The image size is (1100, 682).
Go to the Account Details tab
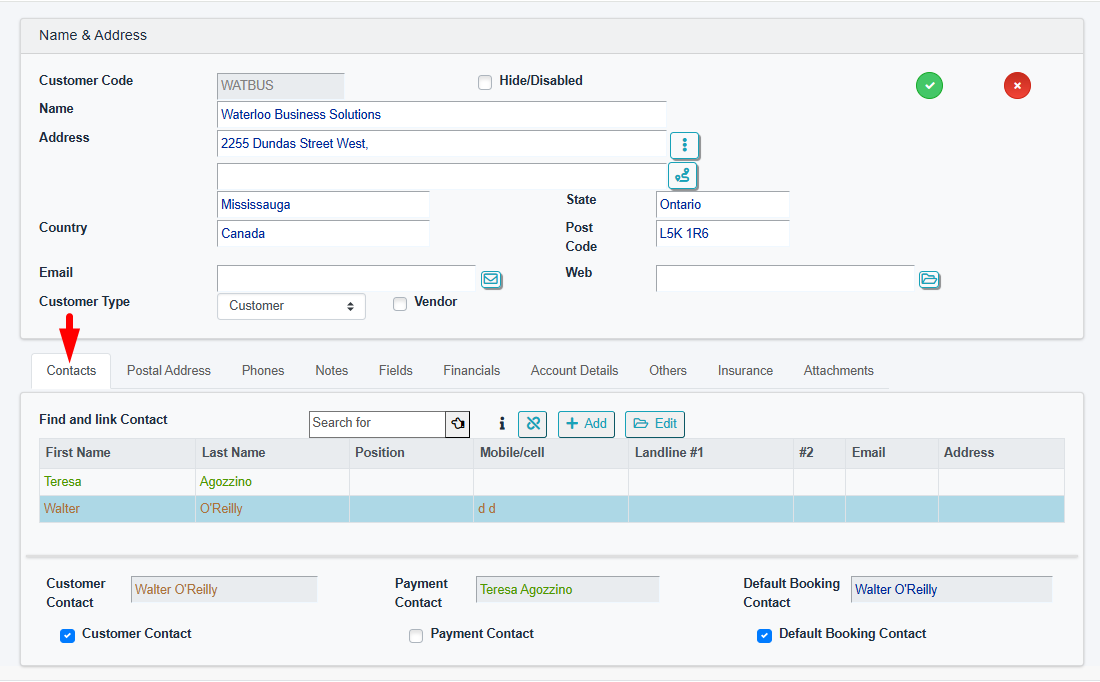click(574, 370)
